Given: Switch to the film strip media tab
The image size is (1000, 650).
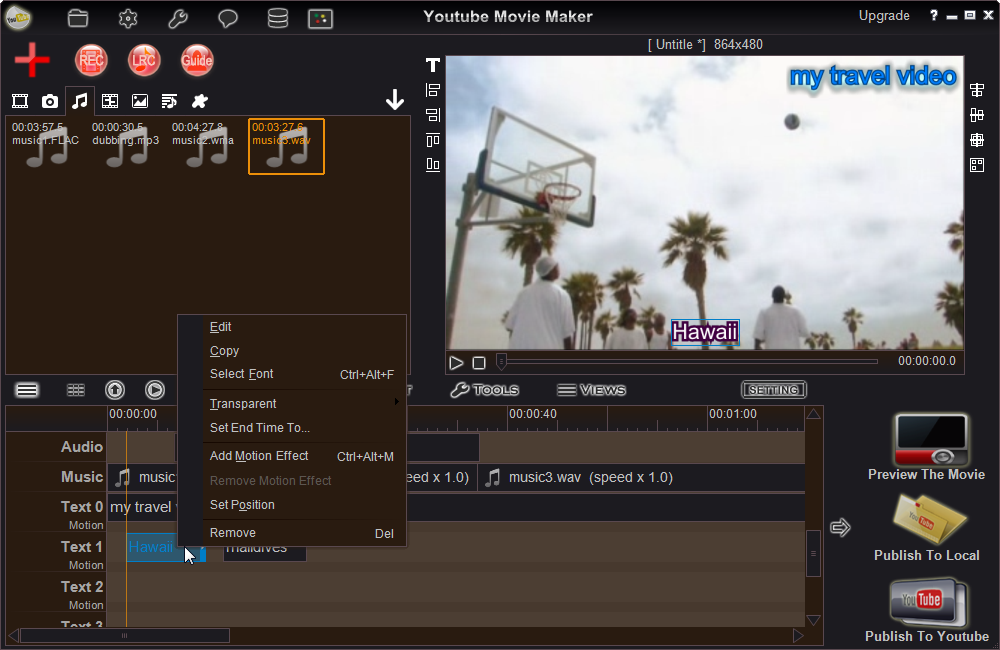Looking at the screenshot, I should [110, 101].
